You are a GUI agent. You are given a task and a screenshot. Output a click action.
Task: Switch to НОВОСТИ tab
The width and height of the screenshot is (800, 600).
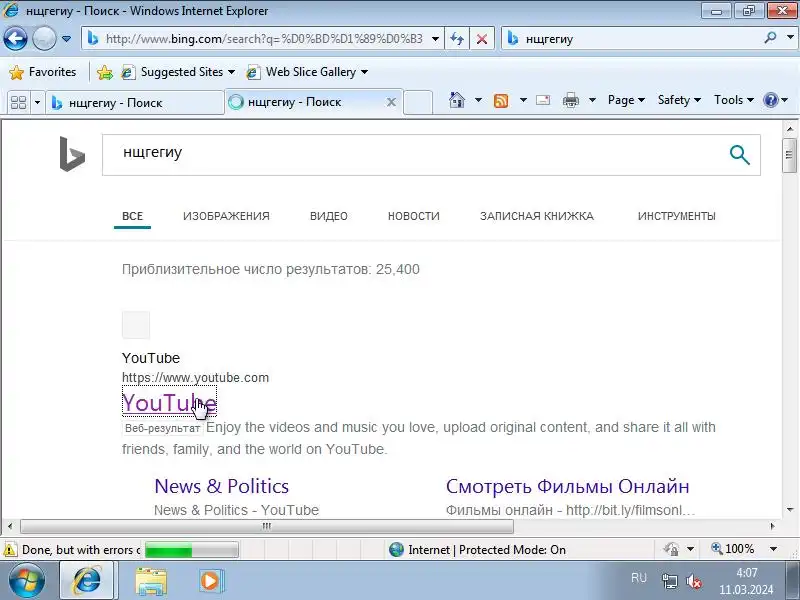413,216
